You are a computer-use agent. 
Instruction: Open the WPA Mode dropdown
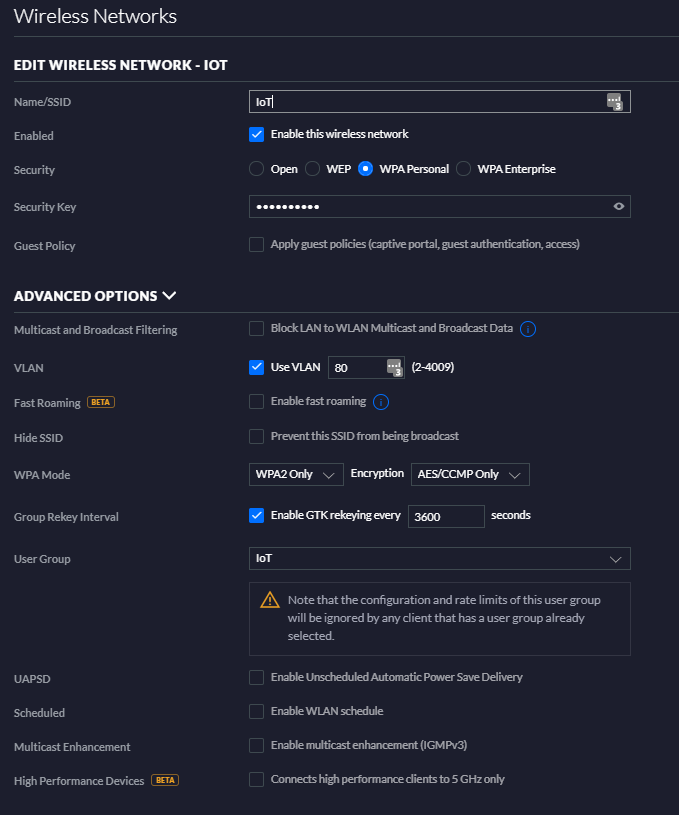[296, 474]
